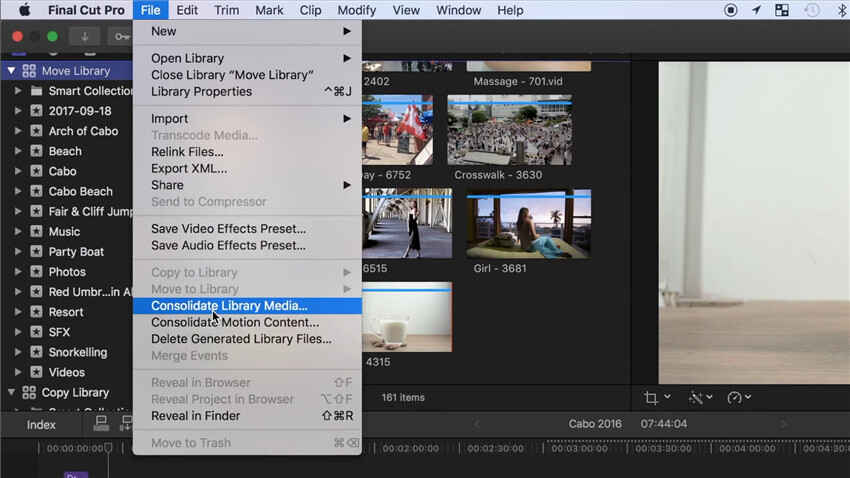Click the keyword editor key icon
Screen dimensions: 850x478
120,37
